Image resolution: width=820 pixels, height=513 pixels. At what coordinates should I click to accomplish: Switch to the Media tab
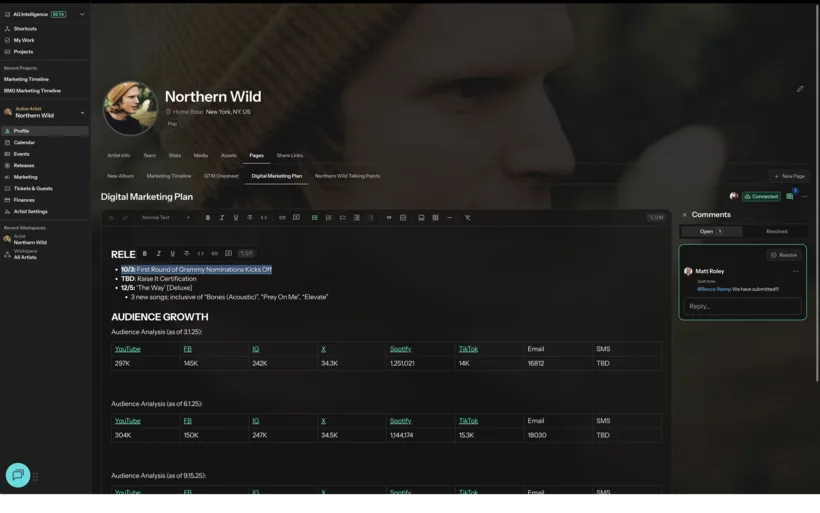(201, 156)
